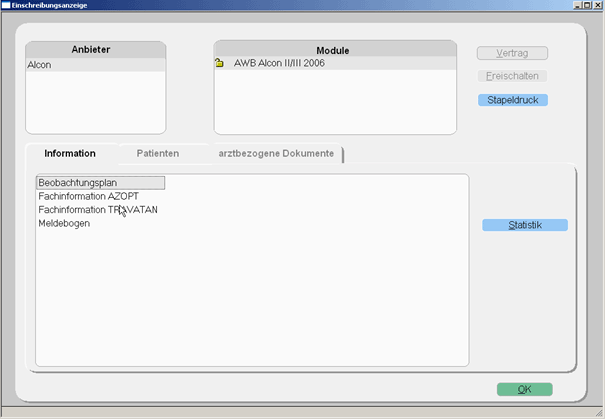The width and height of the screenshot is (605, 419).
Task: Switch to the Information tab
Action: (70, 154)
